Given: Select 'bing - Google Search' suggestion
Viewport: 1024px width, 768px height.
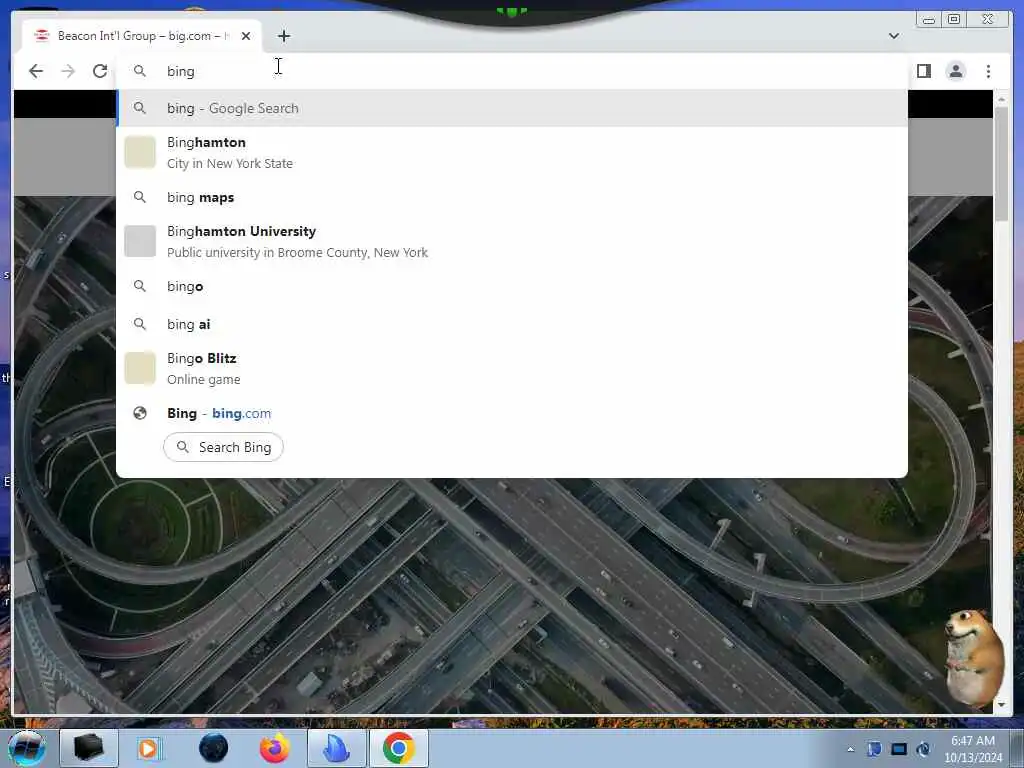Looking at the screenshot, I should pos(512,108).
